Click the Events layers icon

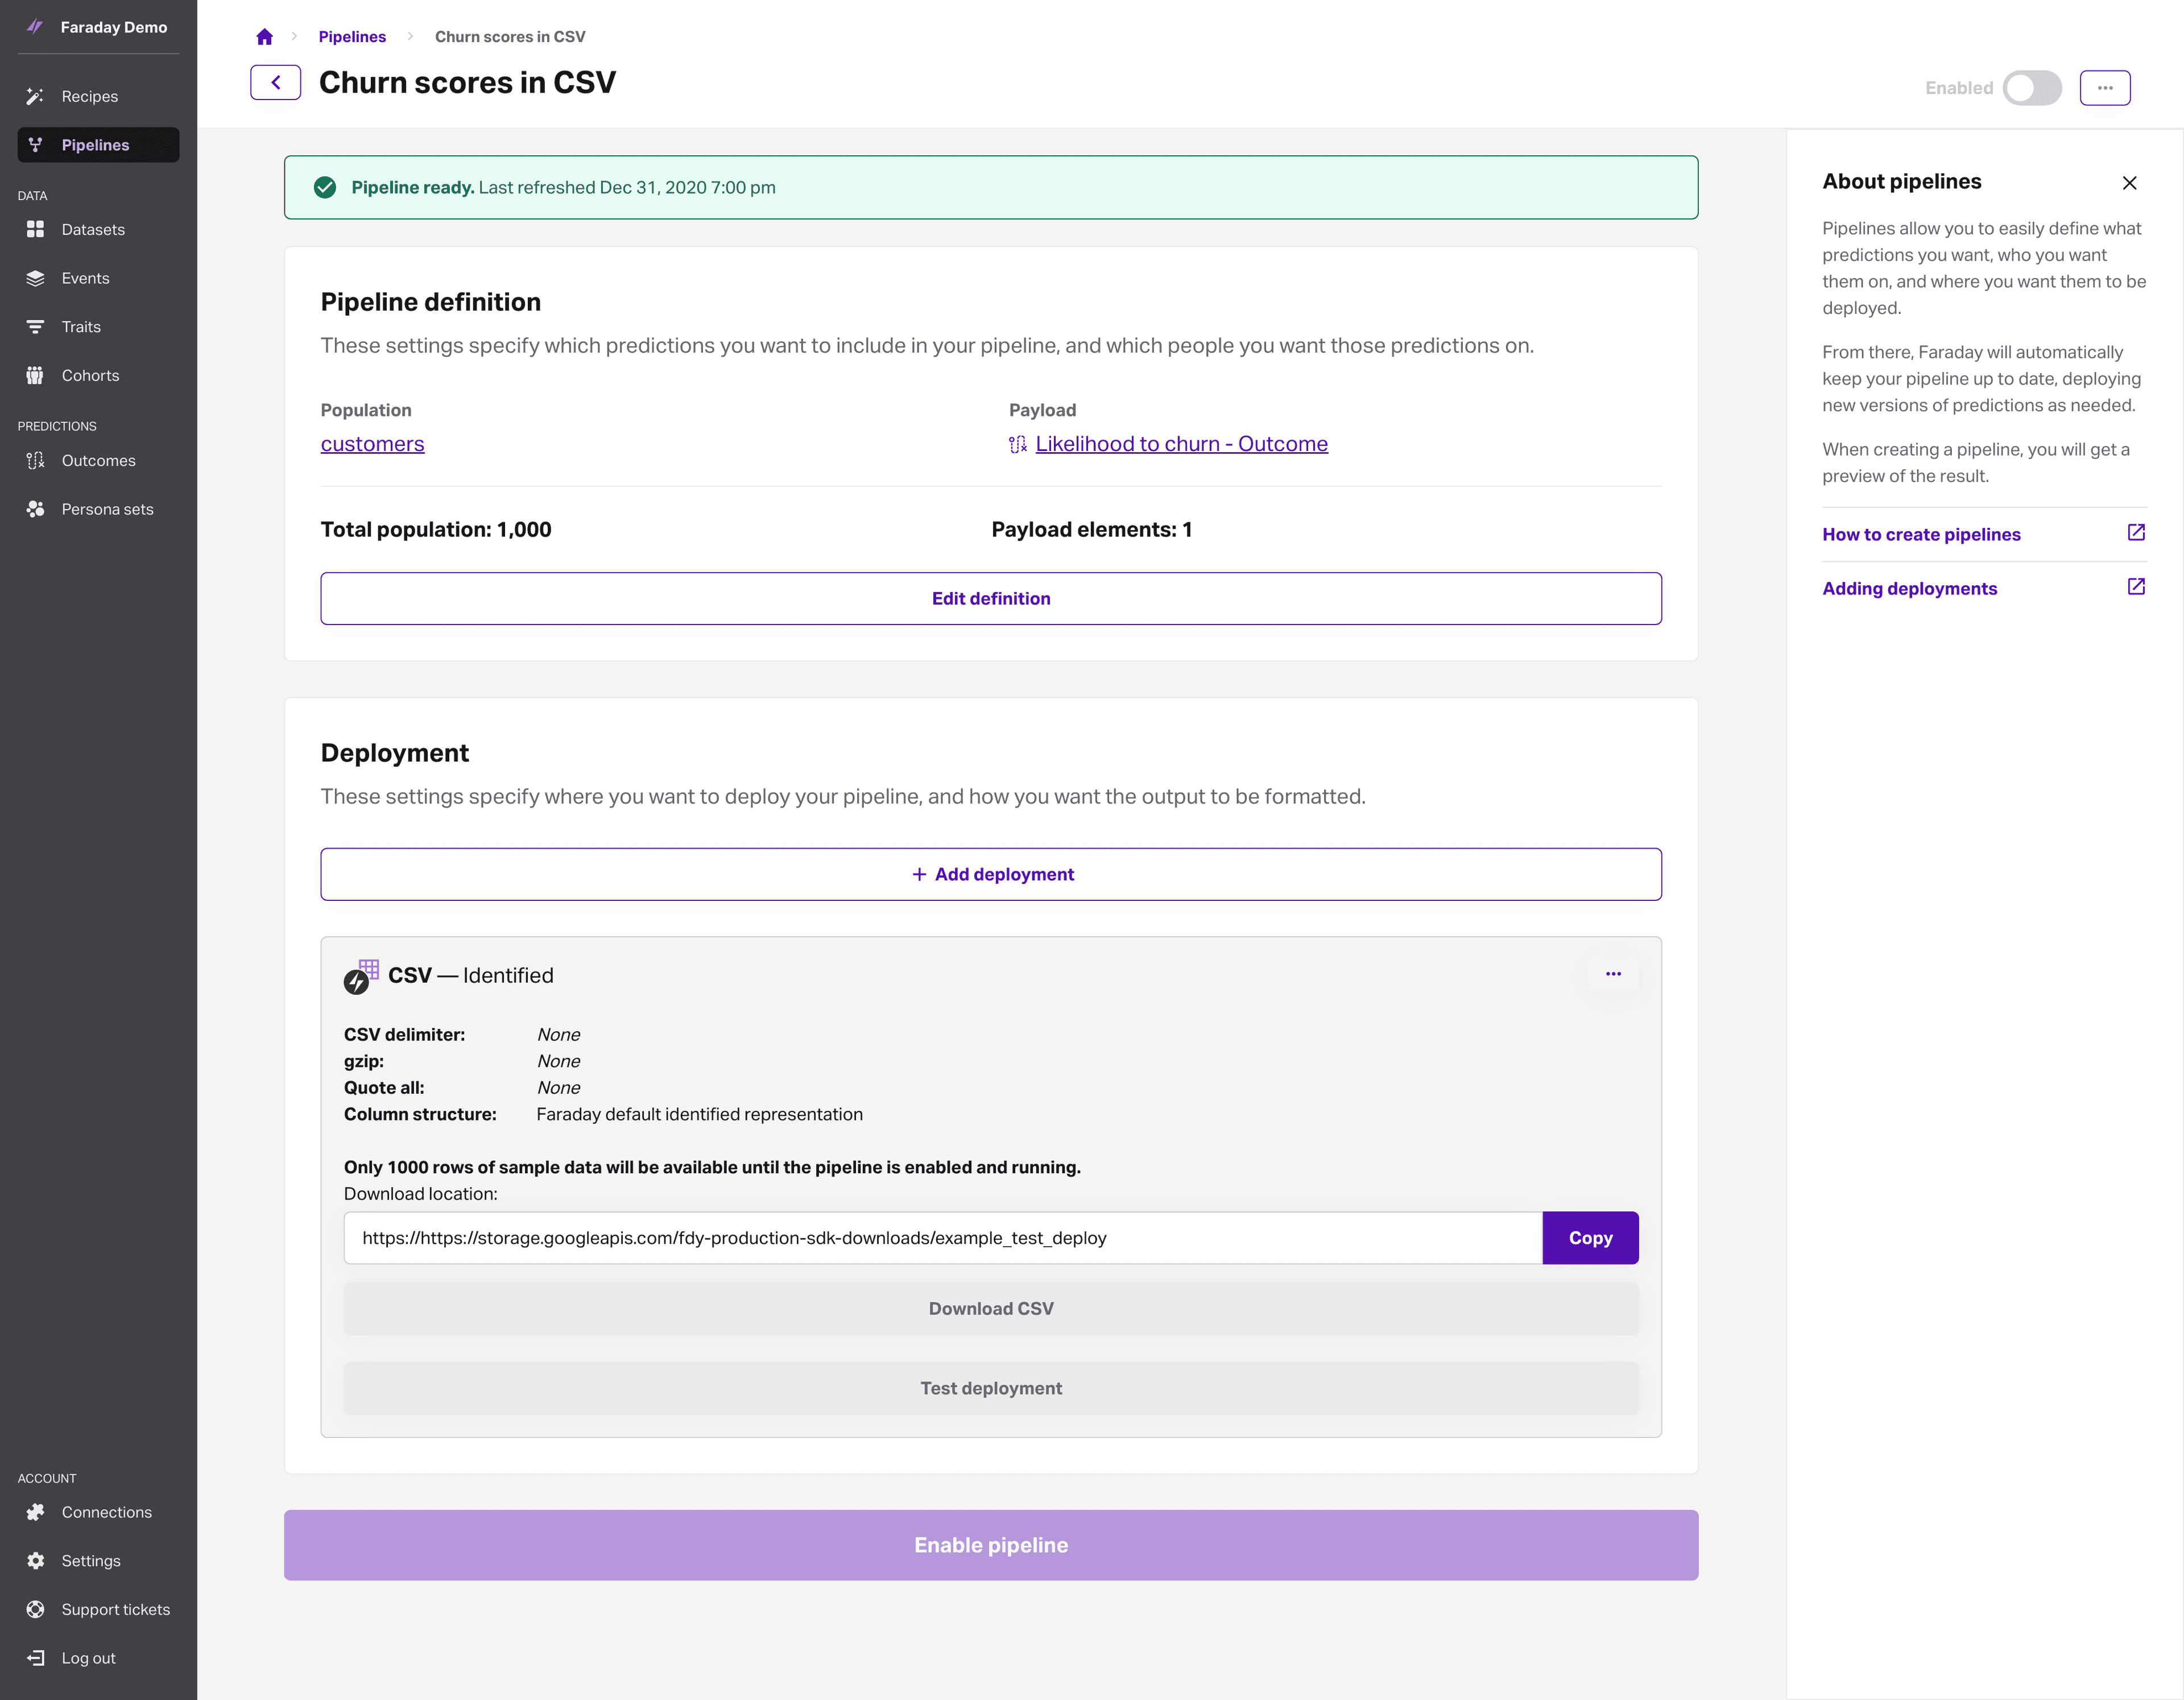36,279
